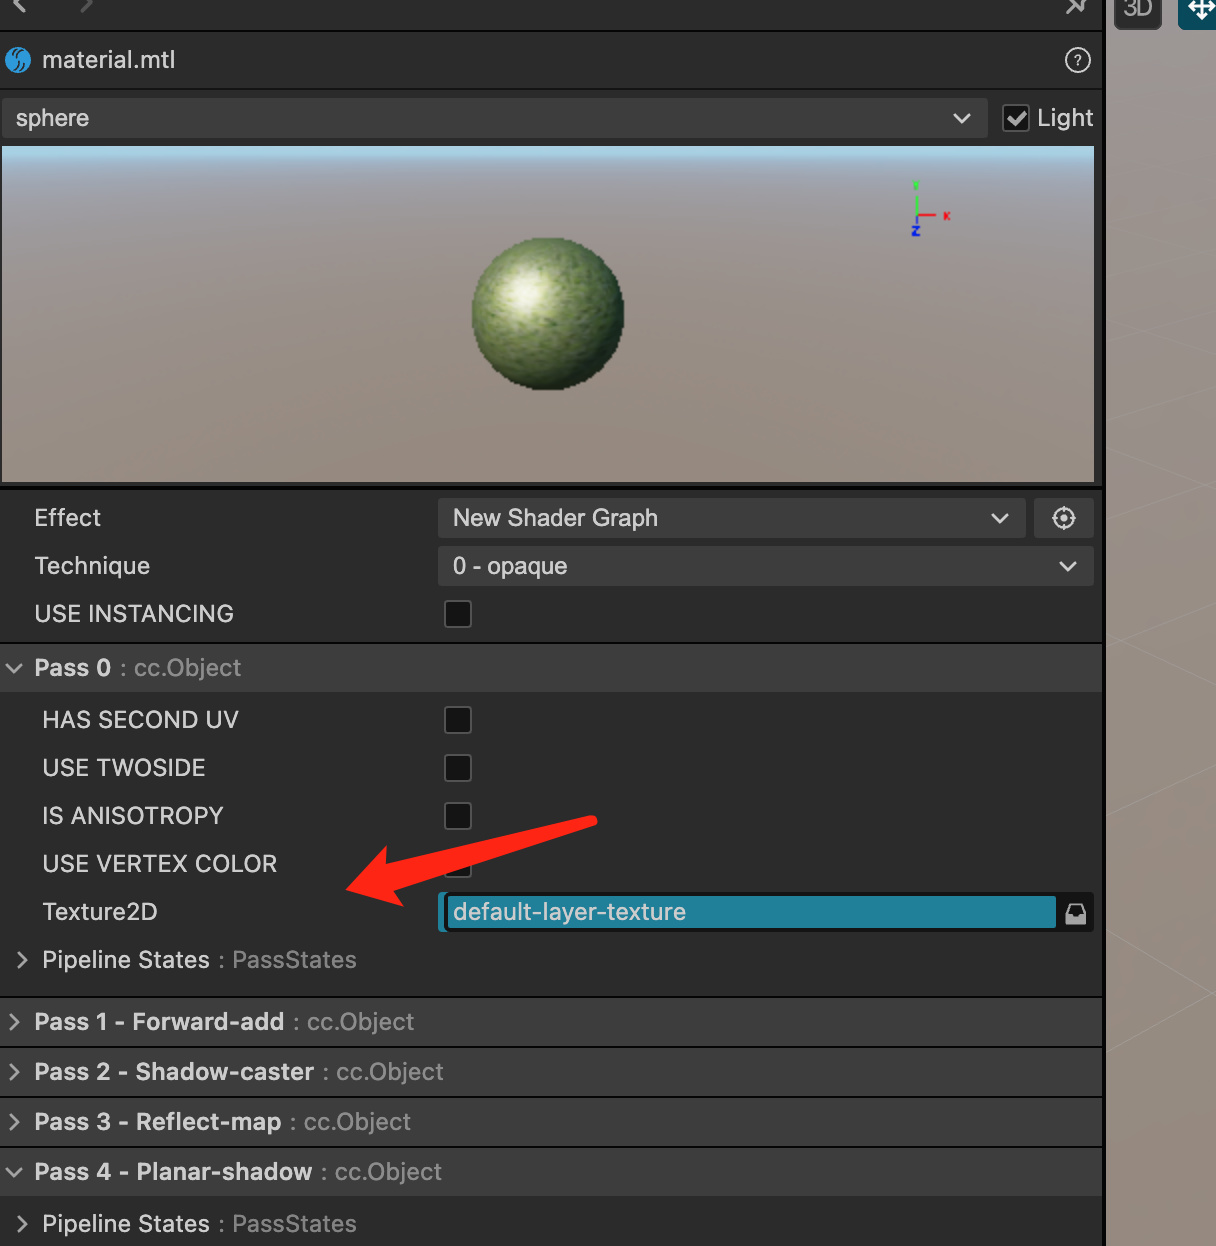
Task: Expand Pass 1 - Forward-add section
Action: tap(14, 1022)
